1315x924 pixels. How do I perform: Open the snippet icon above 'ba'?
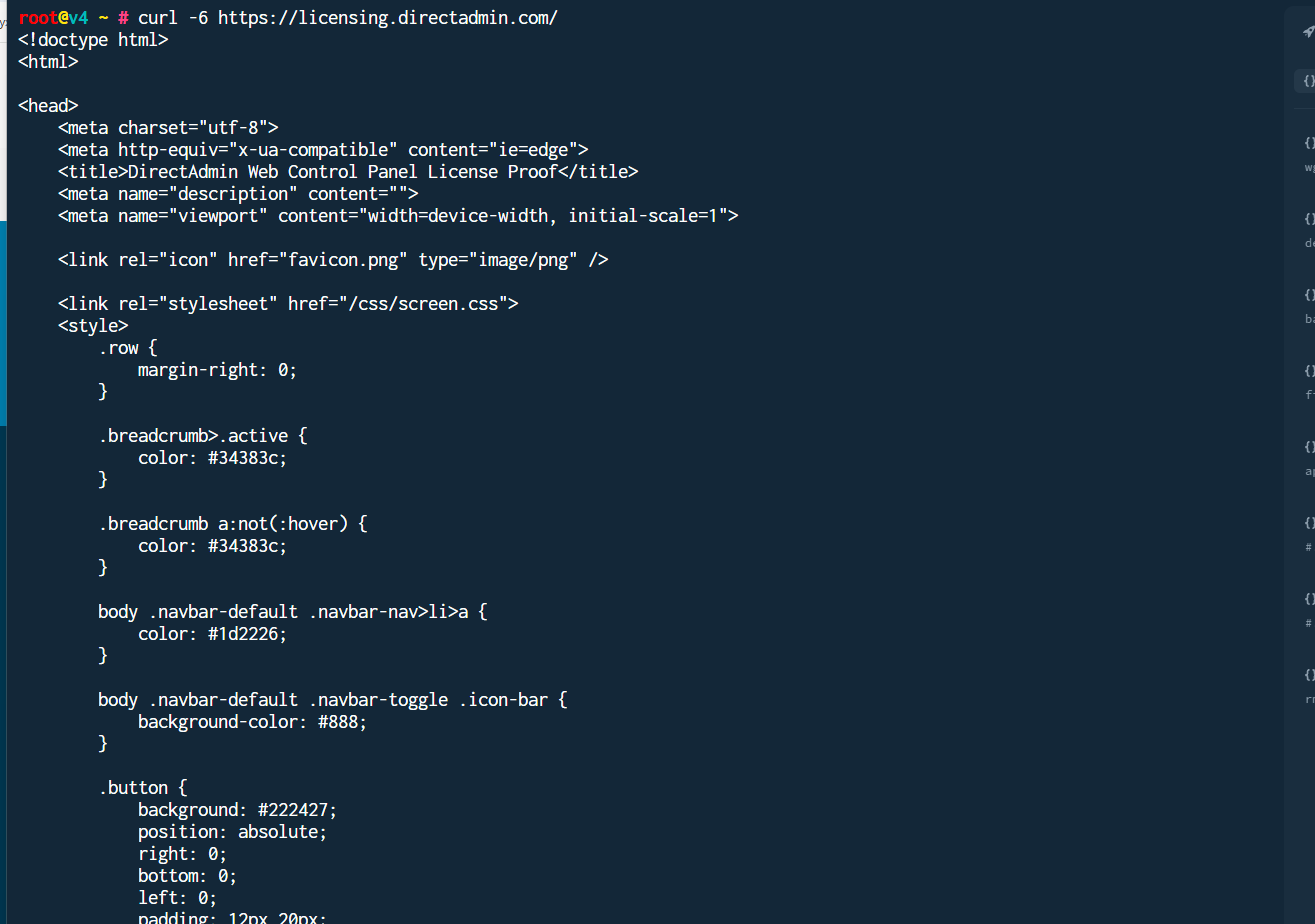point(1309,295)
